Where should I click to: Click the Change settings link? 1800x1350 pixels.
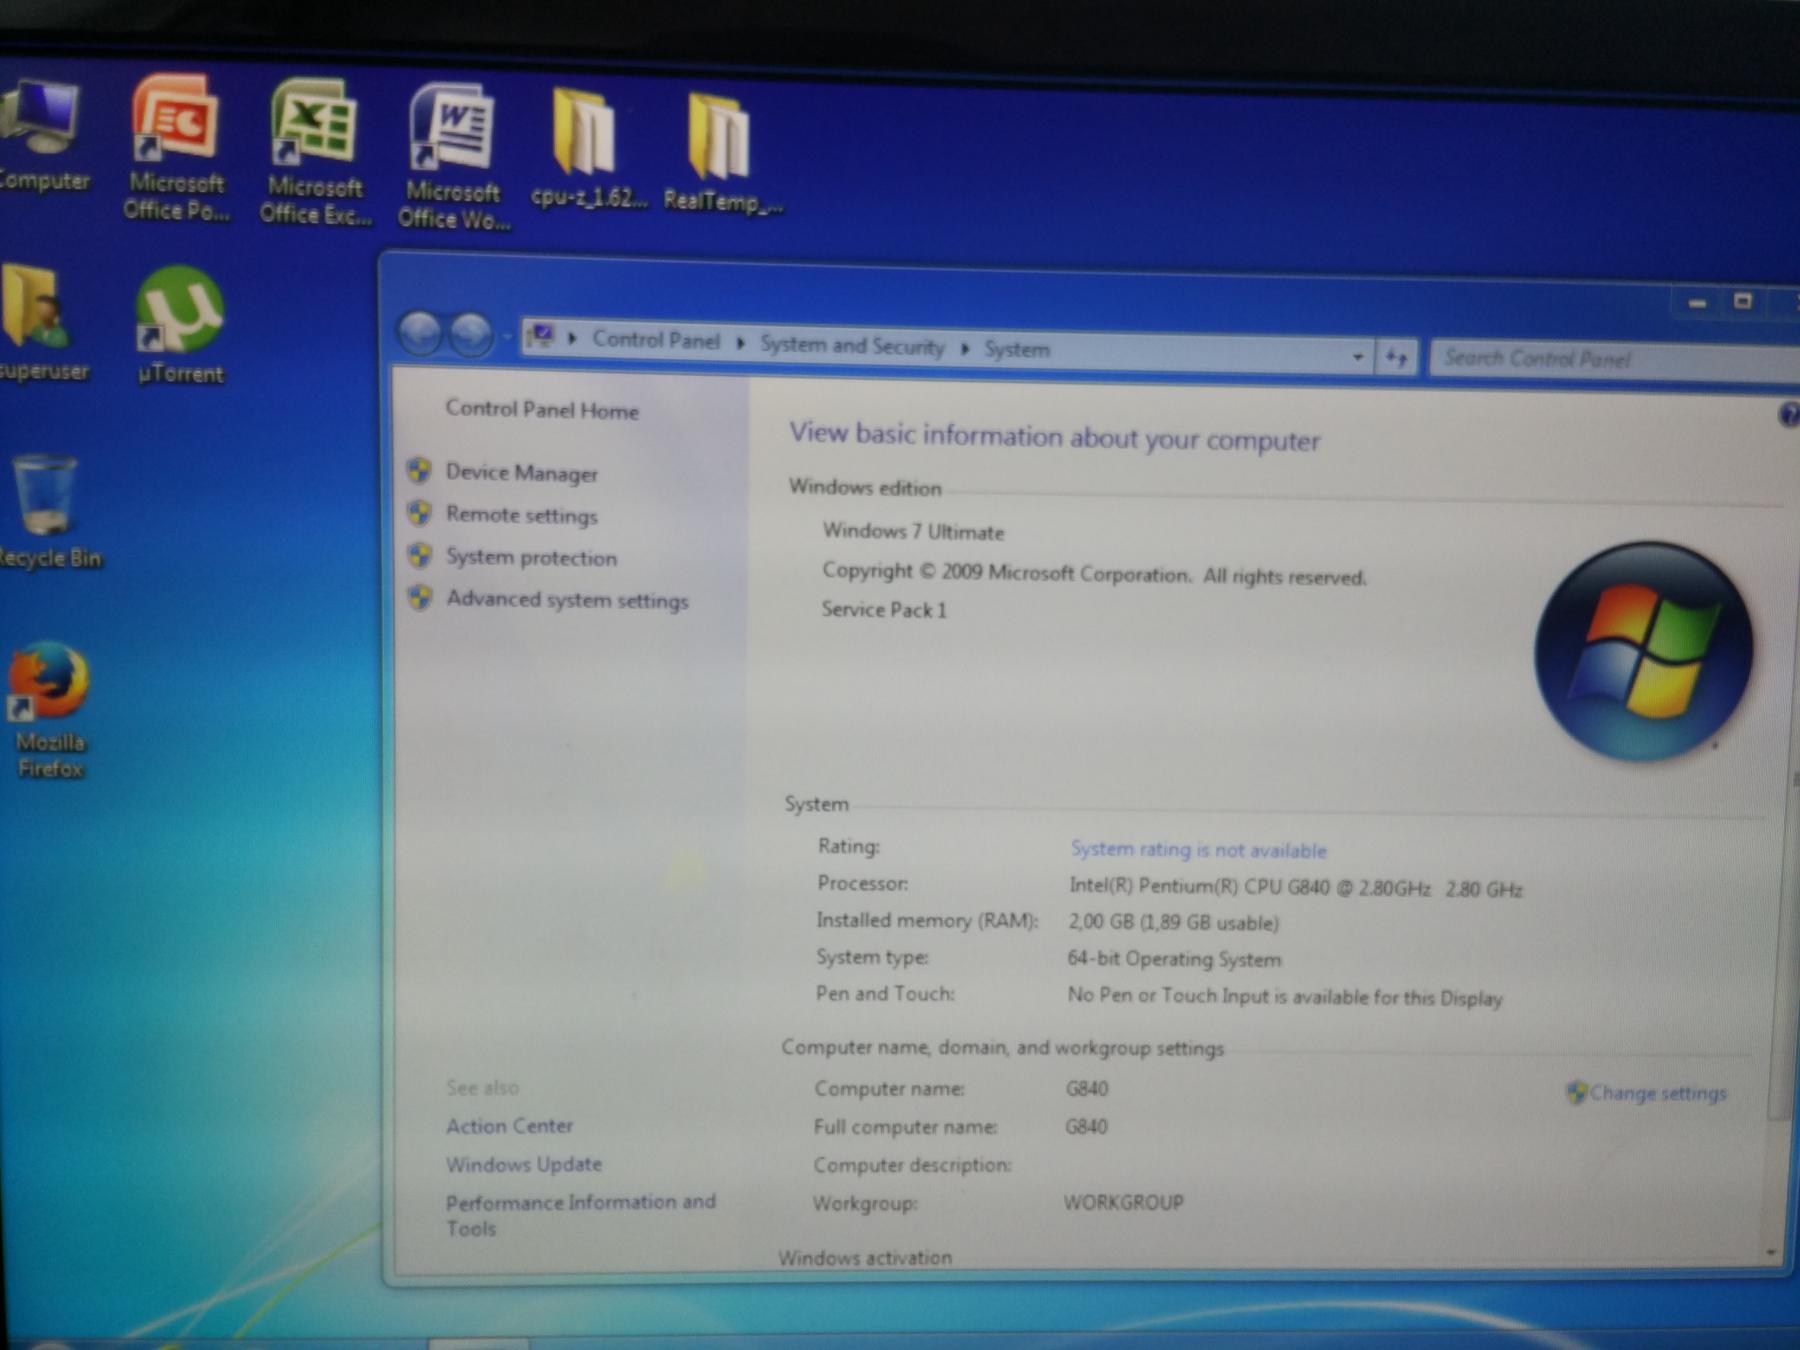pyautogui.click(x=1657, y=1093)
